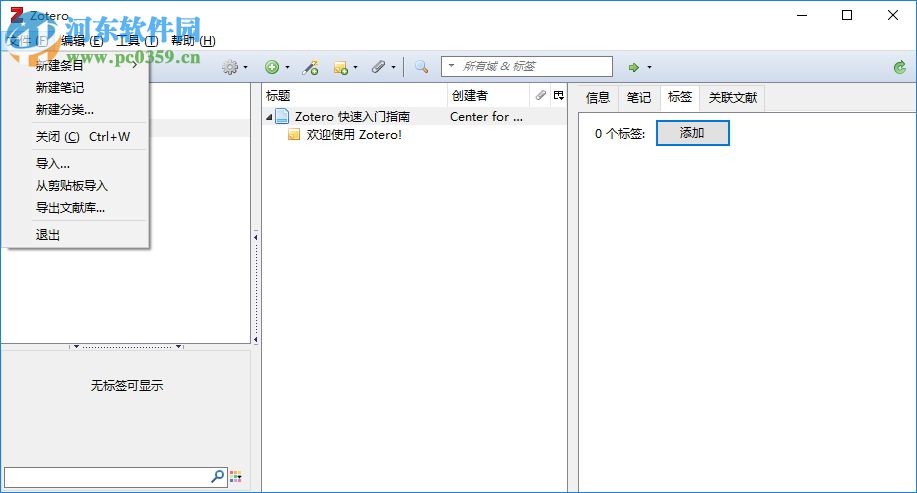Open the 帮助 (H) menu
The height and width of the screenshot is (493, 917).
193,41
